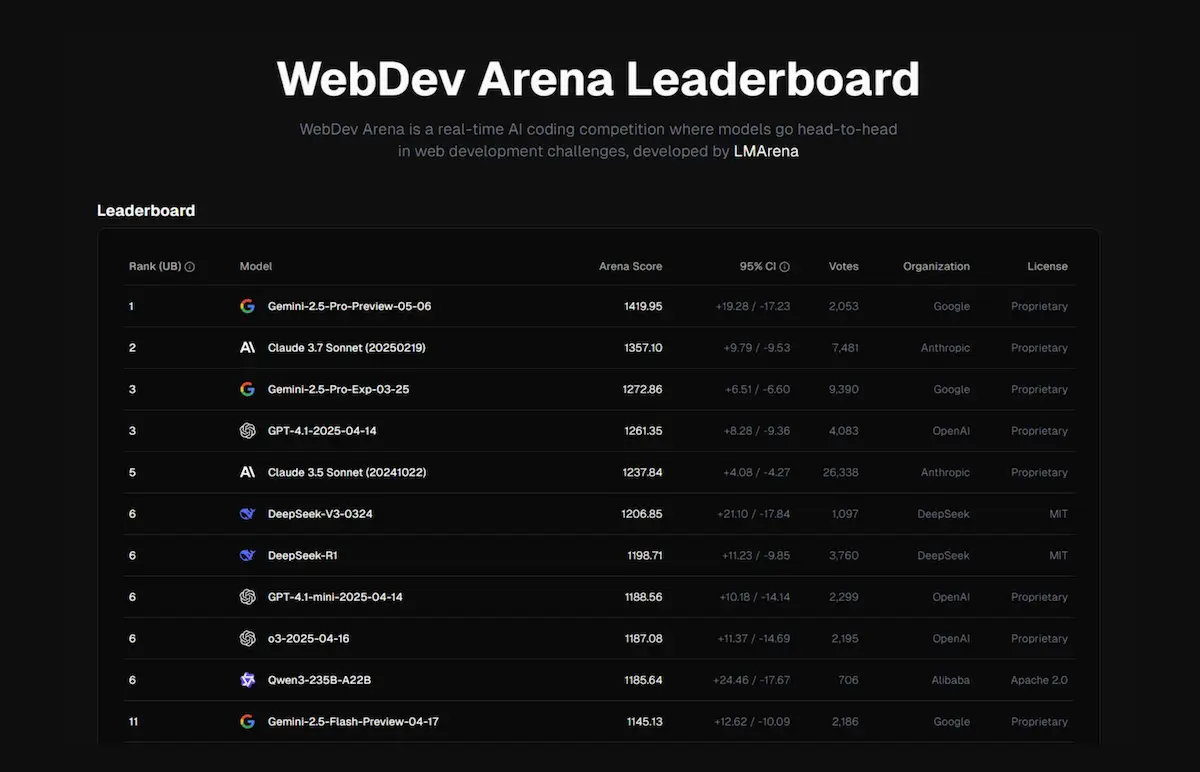Open the LMArena link in the description
This screenshot has width=1200, height=772.
(766, 152)
